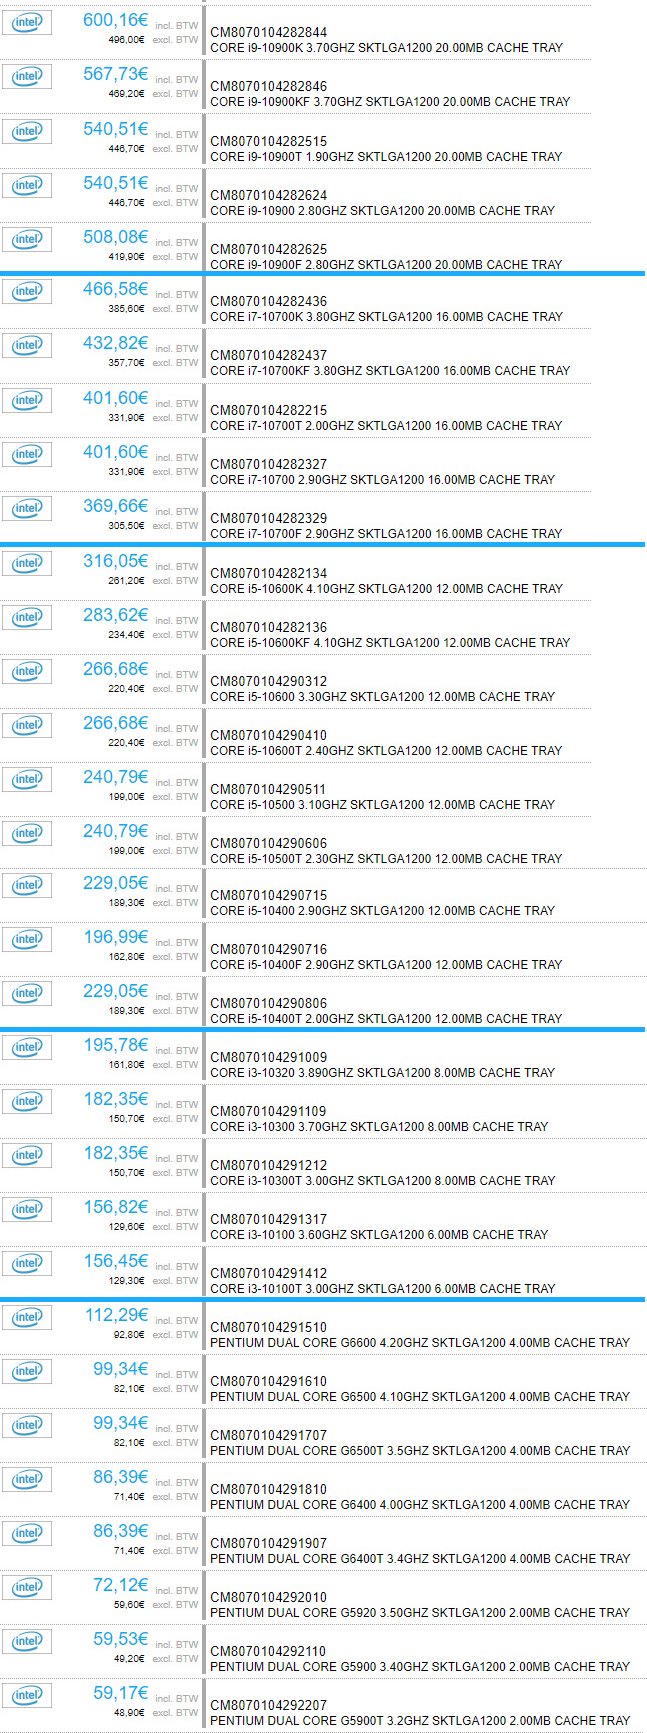Click the 283,62€ price
Image resolution: width=647 pixels, height=1733 pixels.
pyautogui.click(x=115, y=615)
